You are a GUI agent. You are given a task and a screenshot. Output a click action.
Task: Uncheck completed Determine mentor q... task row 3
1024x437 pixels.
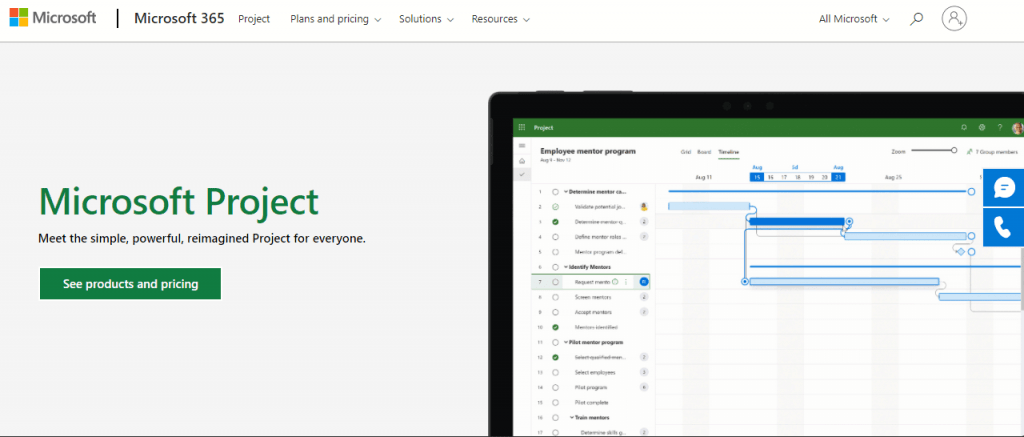(555, 222)
